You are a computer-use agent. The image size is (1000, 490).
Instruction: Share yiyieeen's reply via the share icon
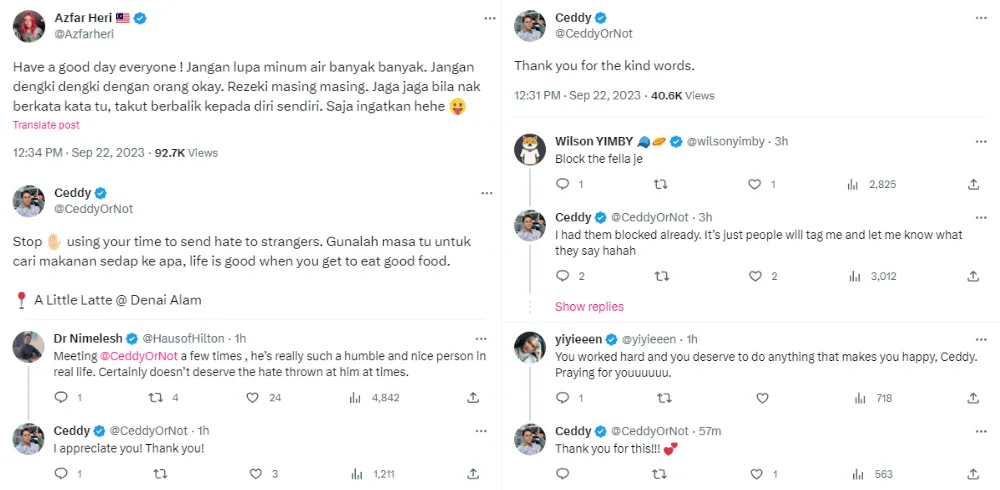pos(973,398)
